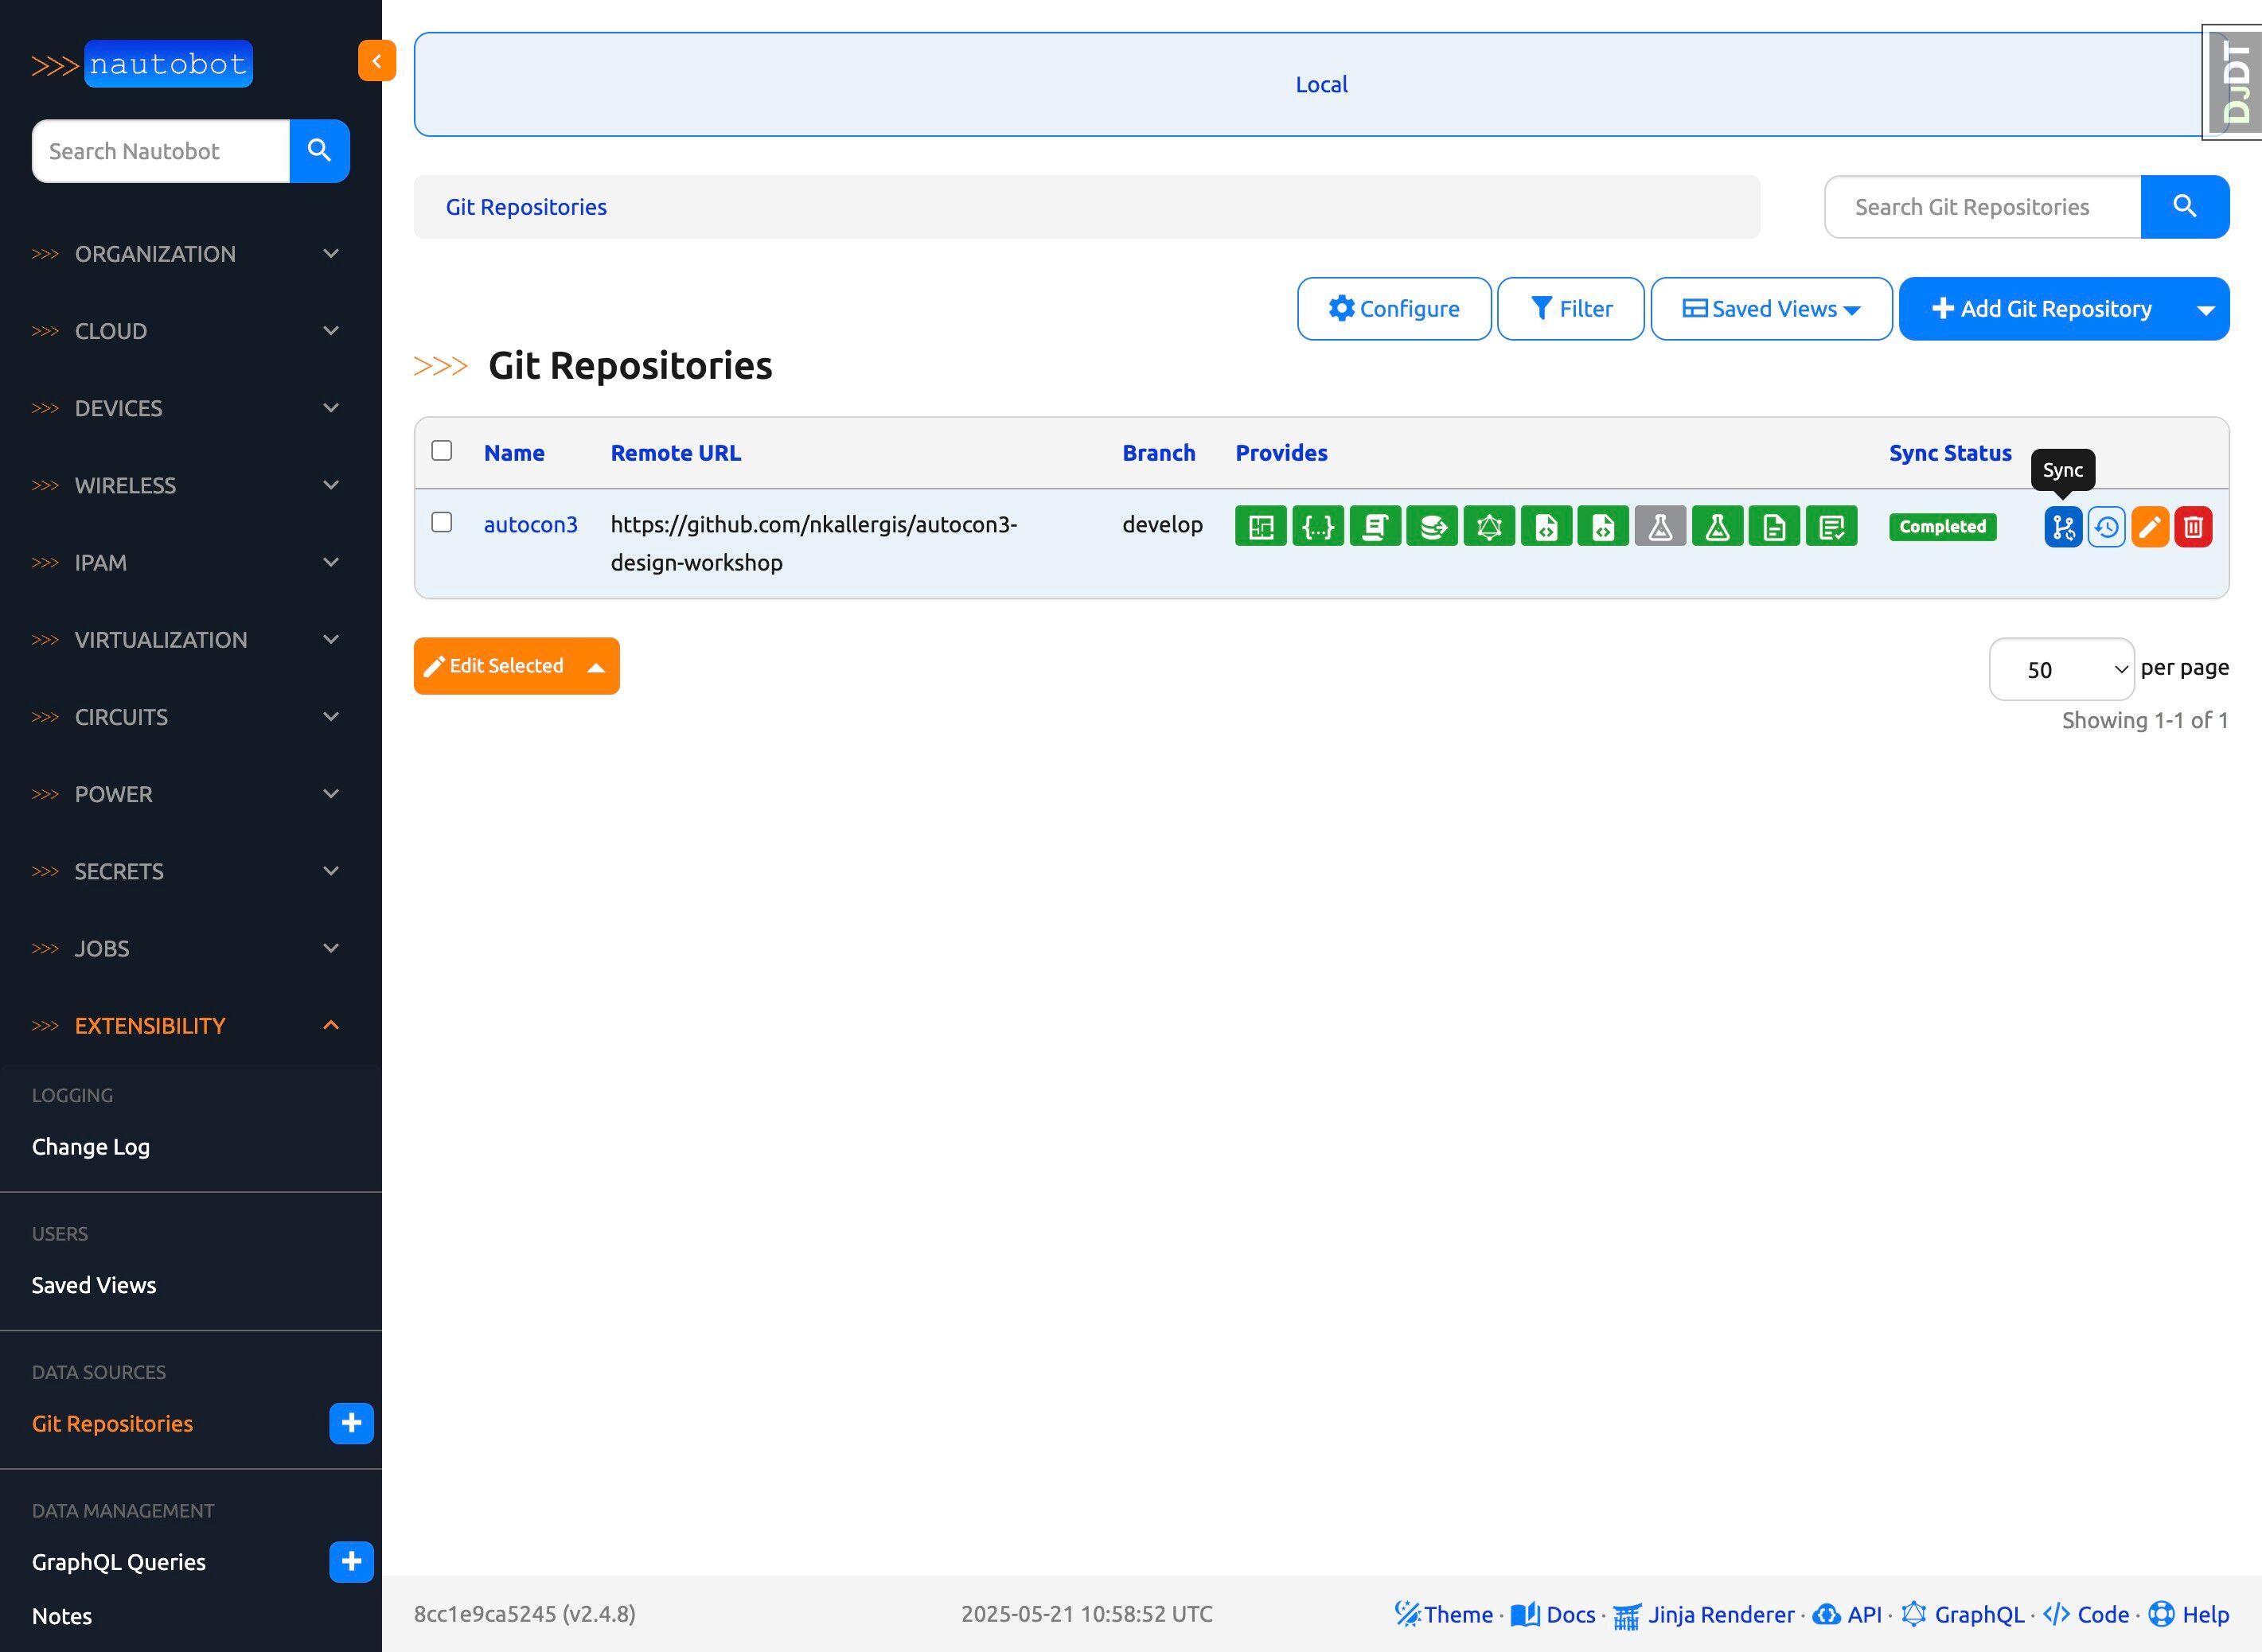Viewport: 2262px width, 1652px height.
Task: Check the autocon3 row checkbox
Action: 441,522
